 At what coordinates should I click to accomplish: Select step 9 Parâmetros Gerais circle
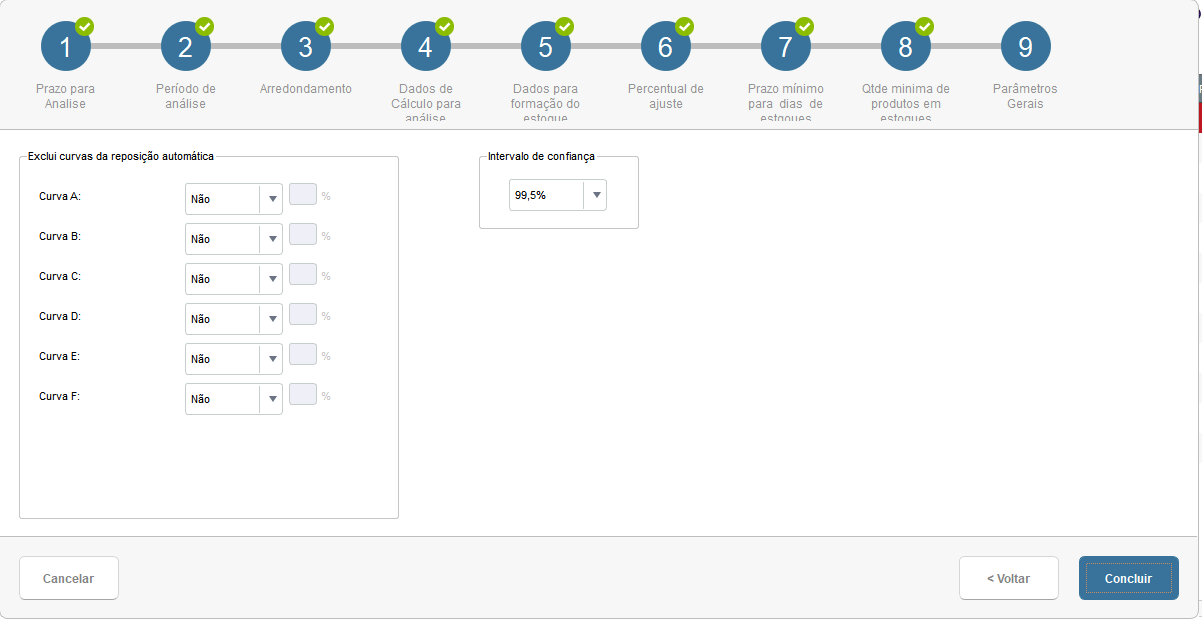(x=1026, y=46)
